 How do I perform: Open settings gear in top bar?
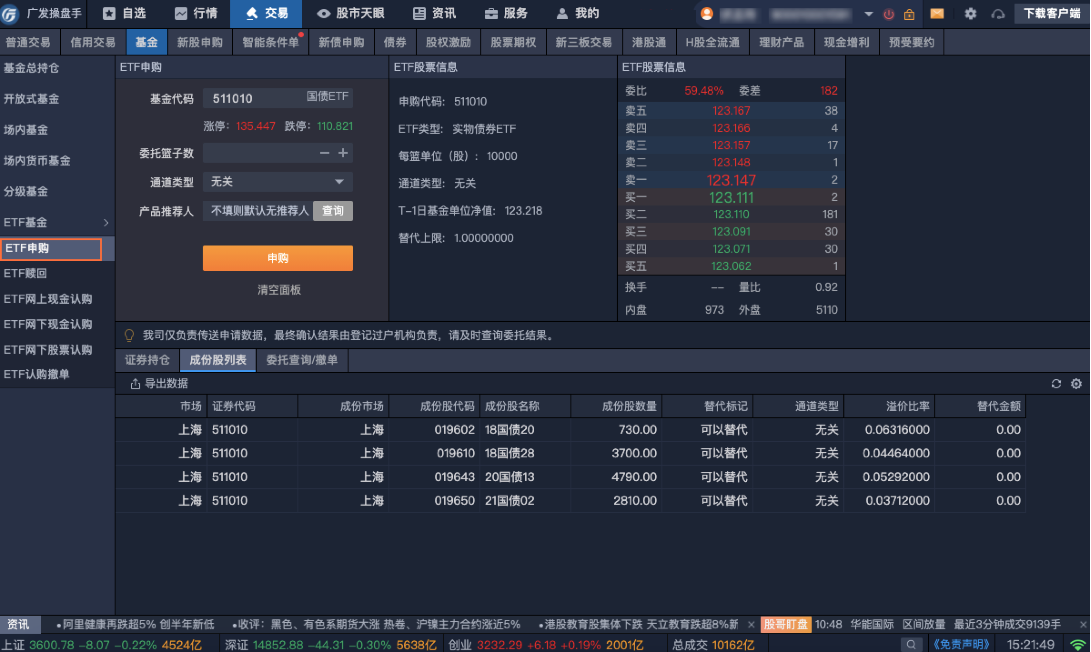(970, 14)
